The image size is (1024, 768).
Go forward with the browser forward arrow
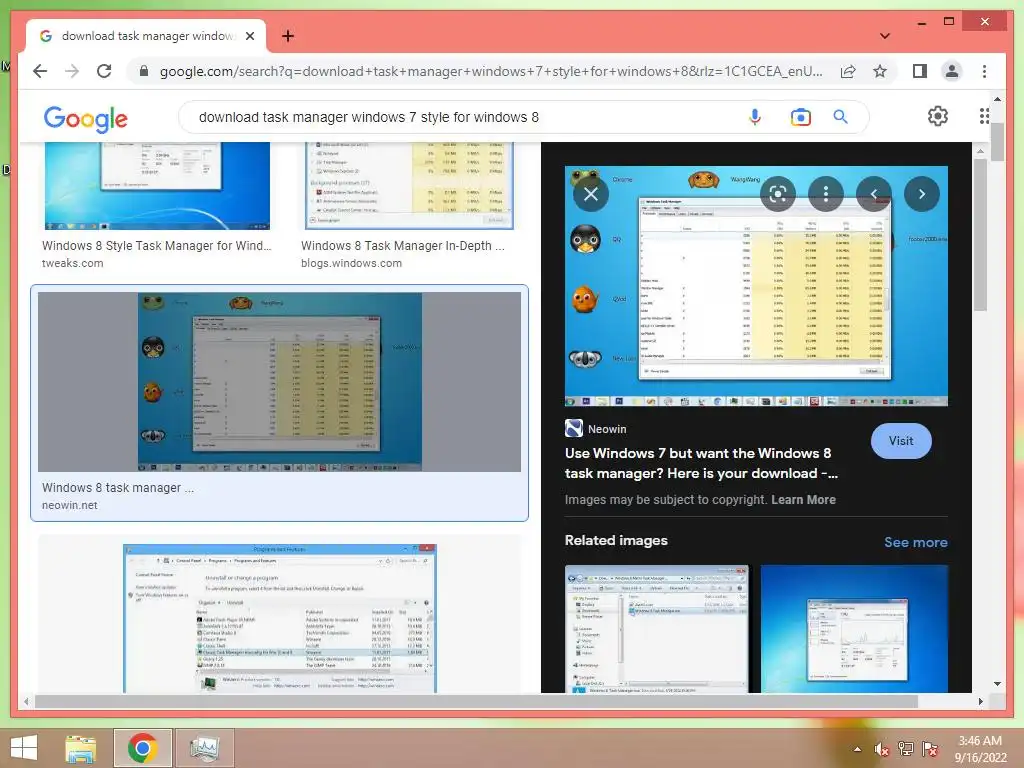tap(72, 71)
